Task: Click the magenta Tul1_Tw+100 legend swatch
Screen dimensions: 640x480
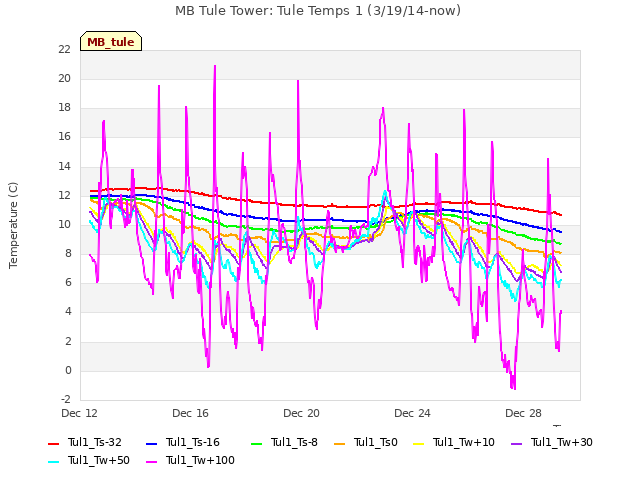Action: (151, 462)
